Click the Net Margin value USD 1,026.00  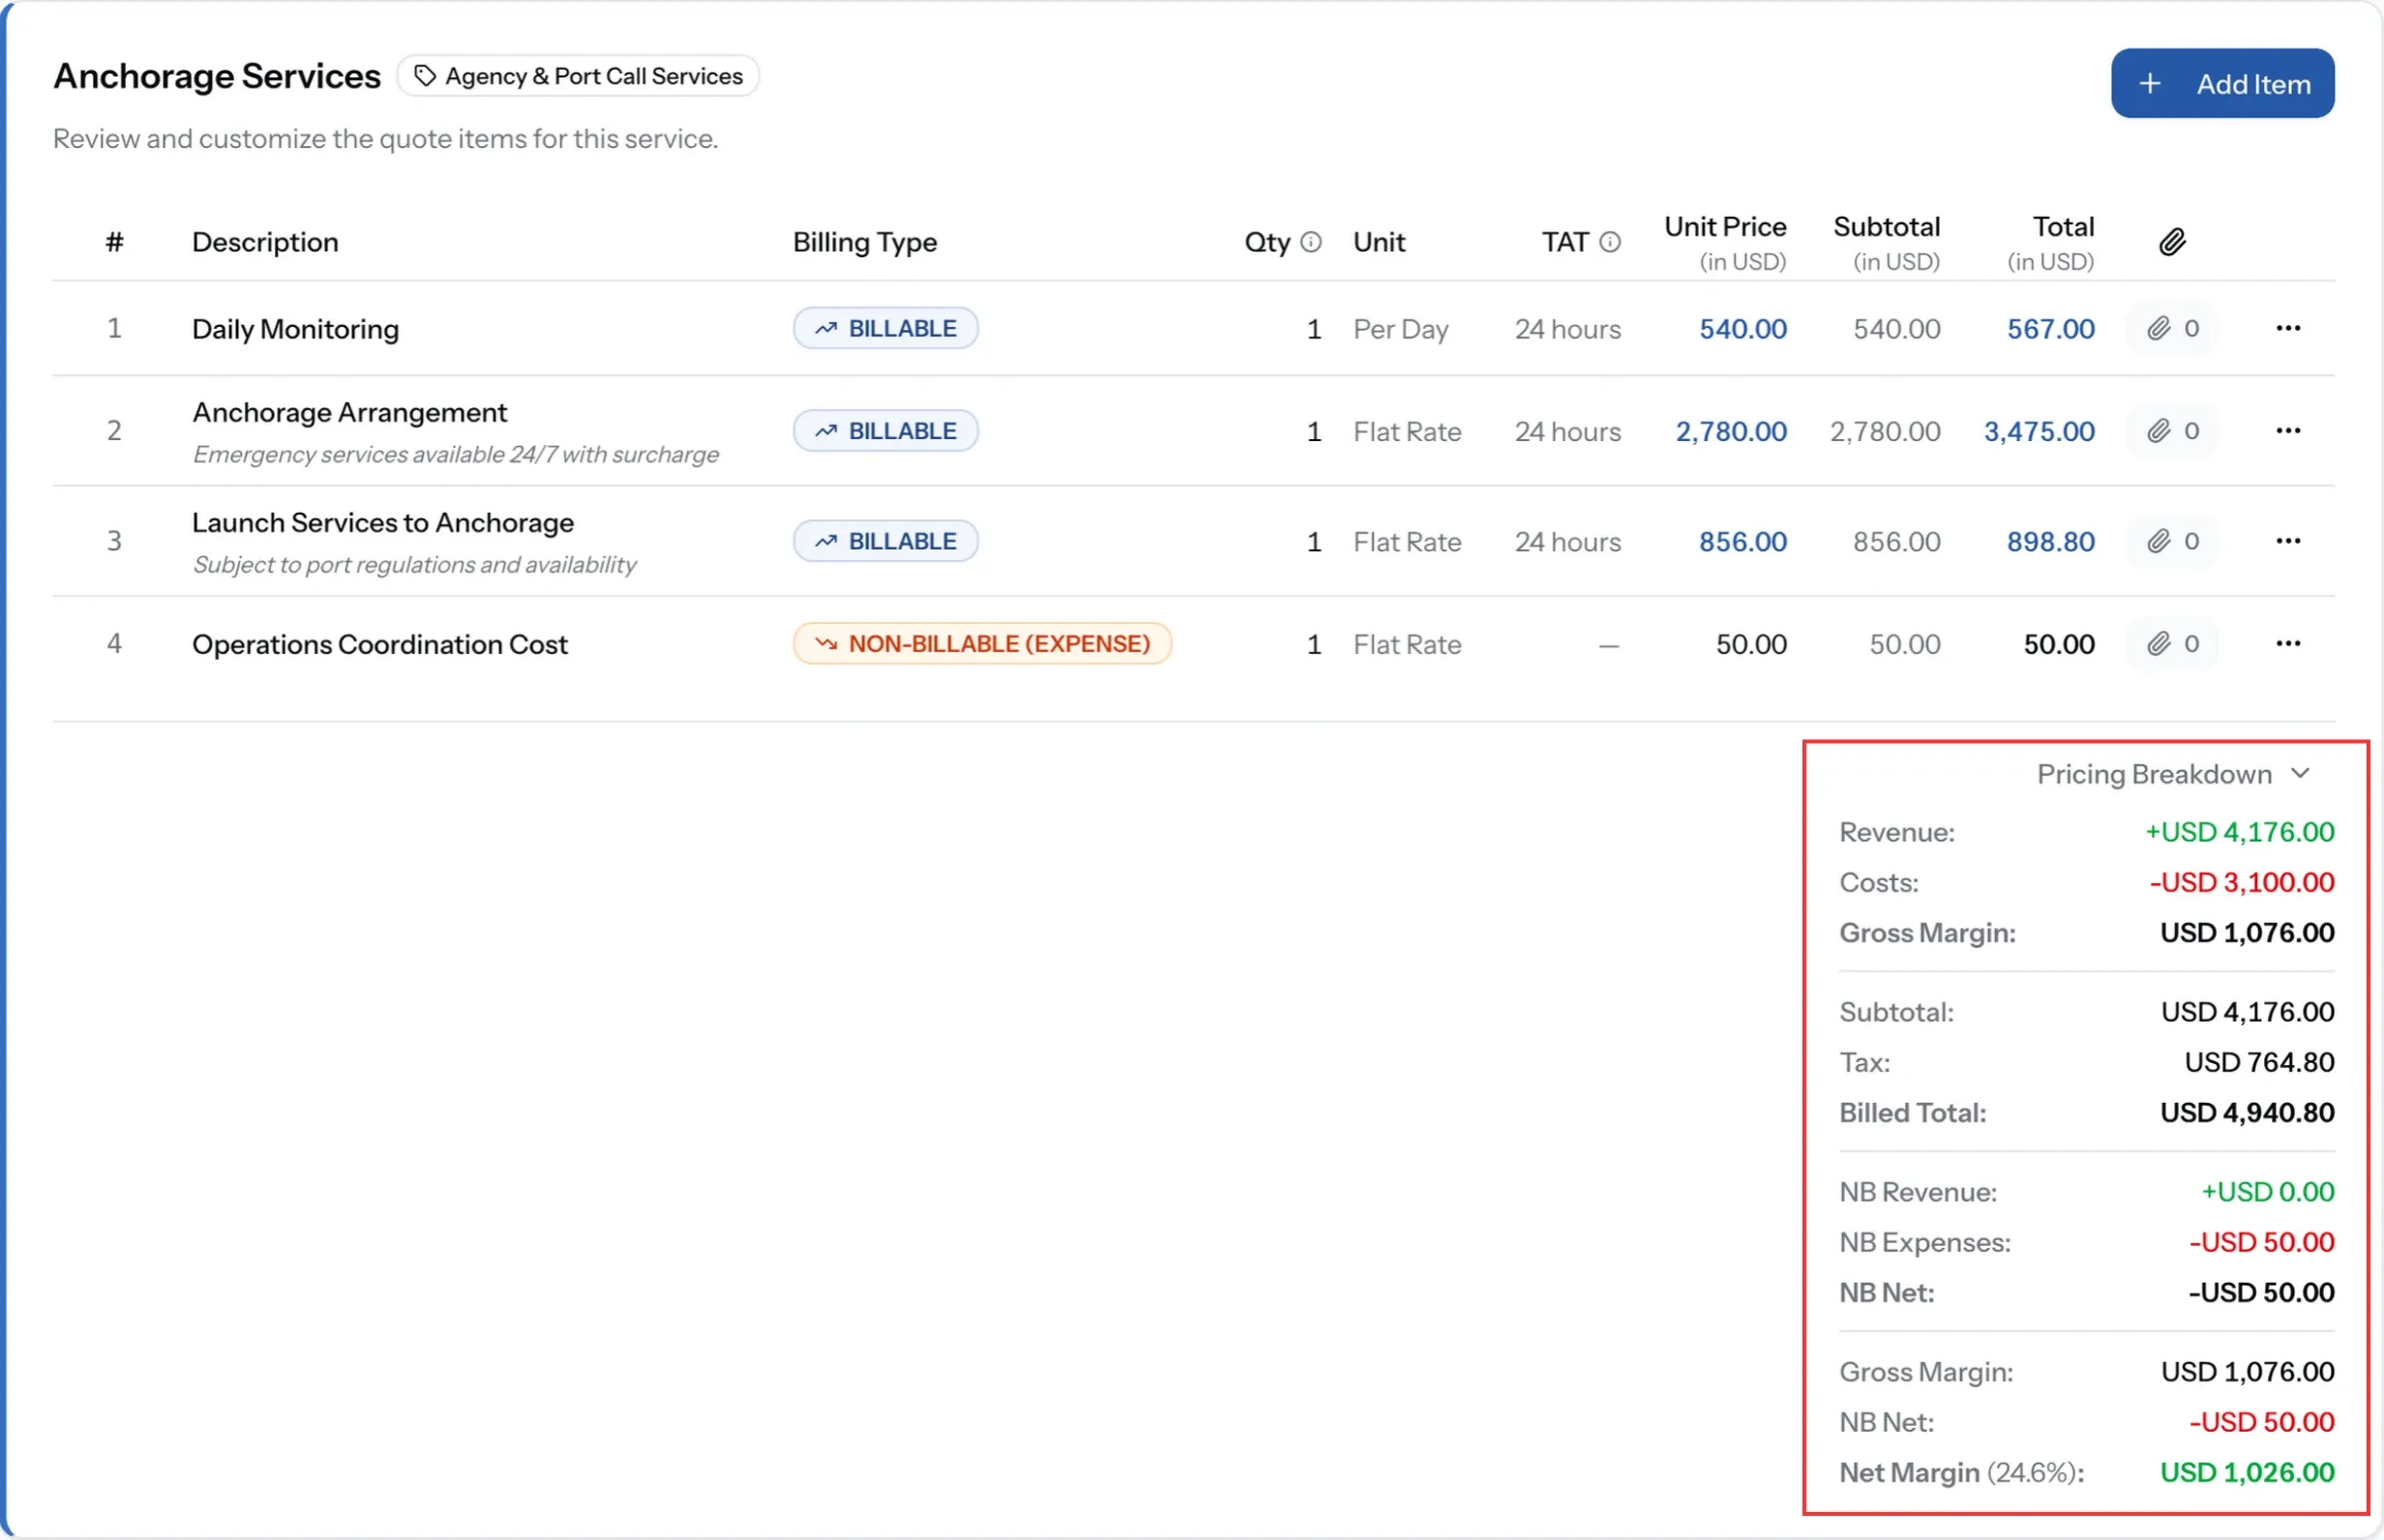tap(2247, 1473)
